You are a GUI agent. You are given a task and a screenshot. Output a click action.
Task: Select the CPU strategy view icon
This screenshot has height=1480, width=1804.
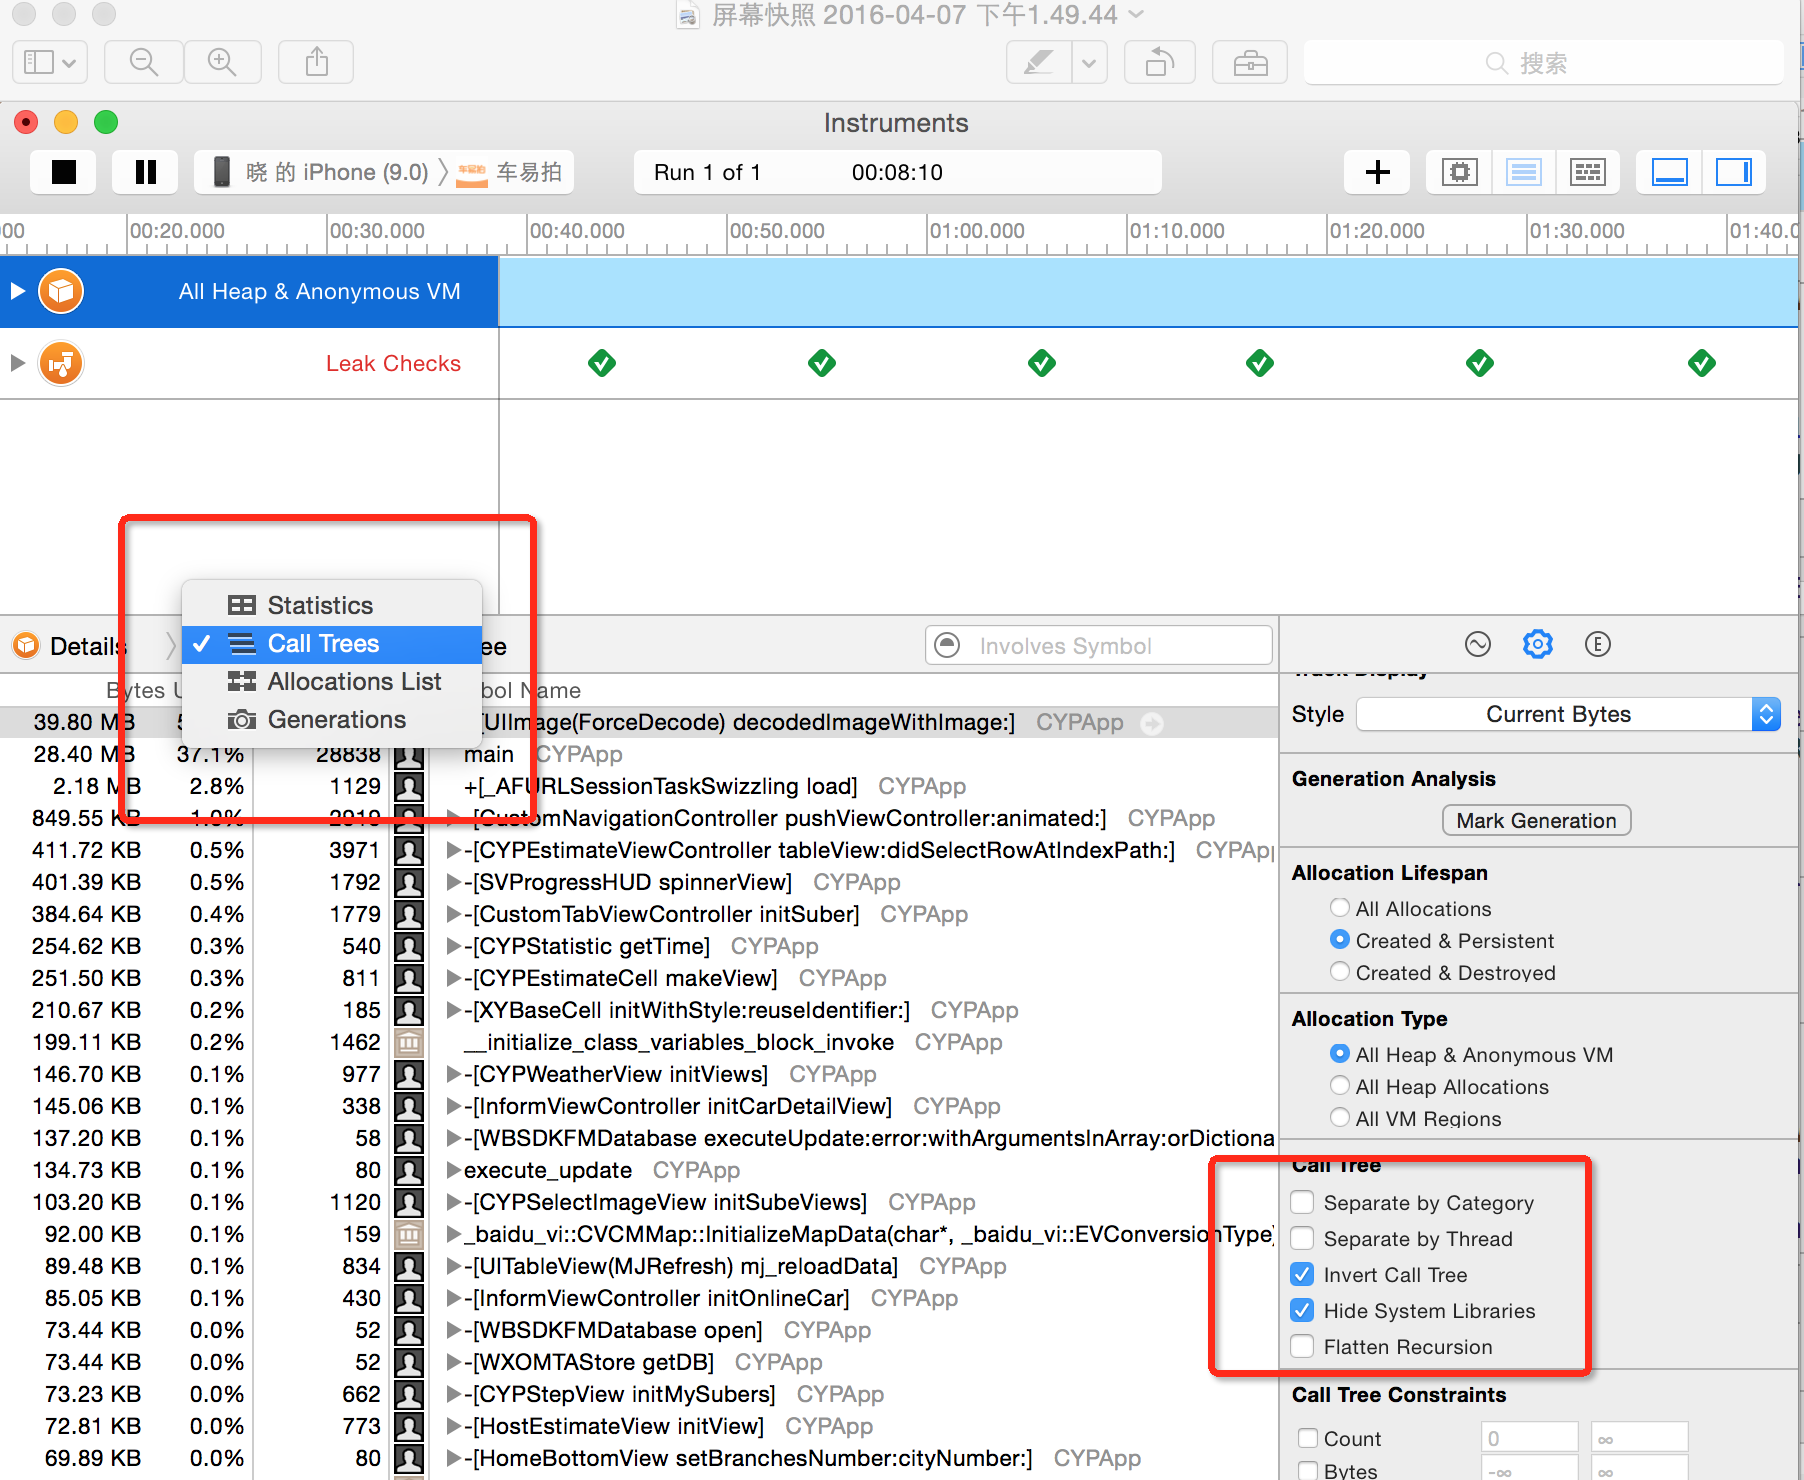click(x=1460, y=172)
